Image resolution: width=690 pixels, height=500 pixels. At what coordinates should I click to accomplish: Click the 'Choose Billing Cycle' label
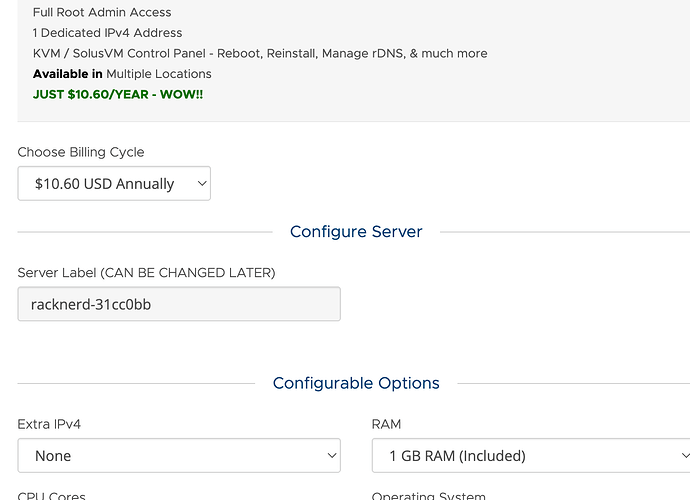(81, 152)
